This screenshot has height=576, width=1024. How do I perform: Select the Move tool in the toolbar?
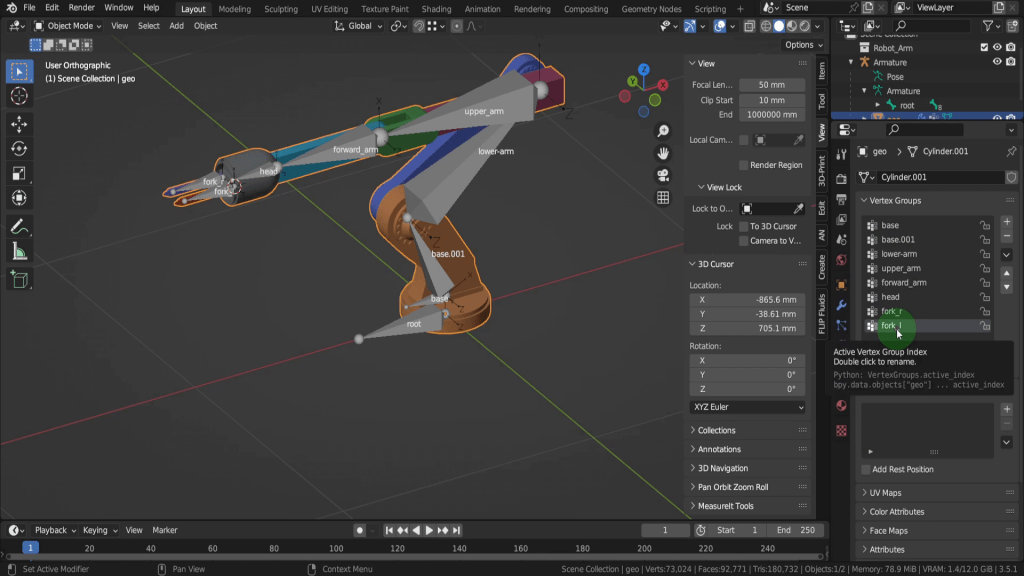point(19,123)
